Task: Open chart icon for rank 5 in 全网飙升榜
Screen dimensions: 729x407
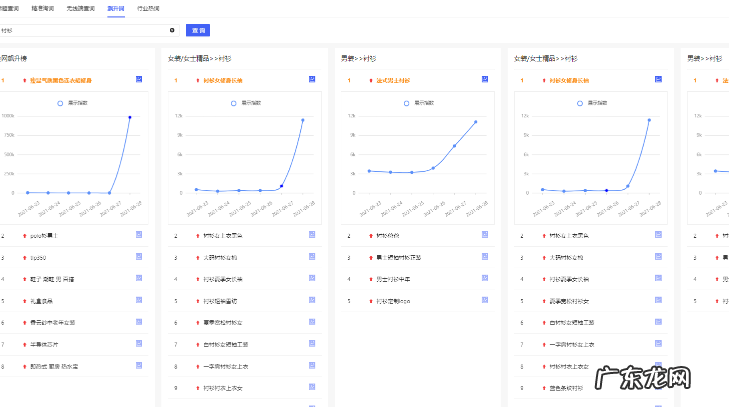Action: (140, 300)
